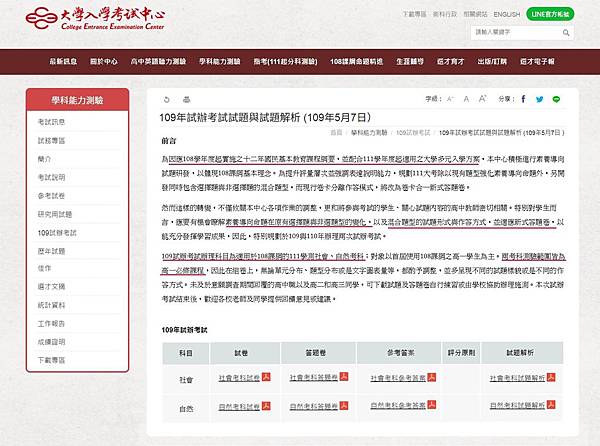Click the PDF icon beside 社會考科試卷
The height and width of the screenshot is (446, 600).
click(266, 377)
